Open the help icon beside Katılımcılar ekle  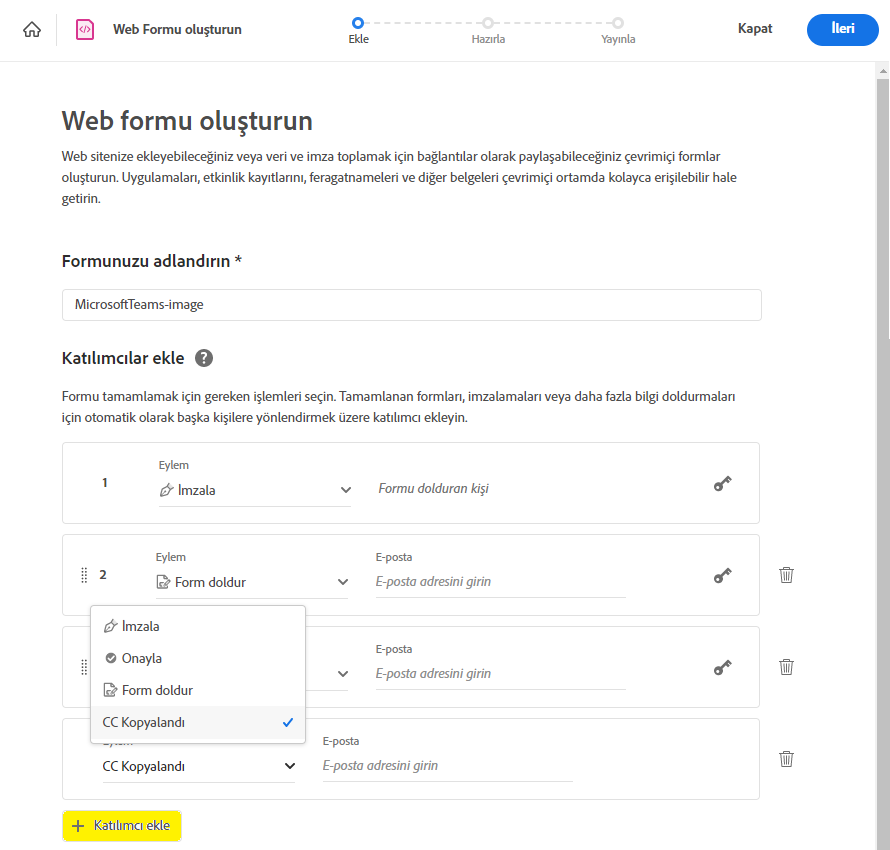[x=204, y=358]
